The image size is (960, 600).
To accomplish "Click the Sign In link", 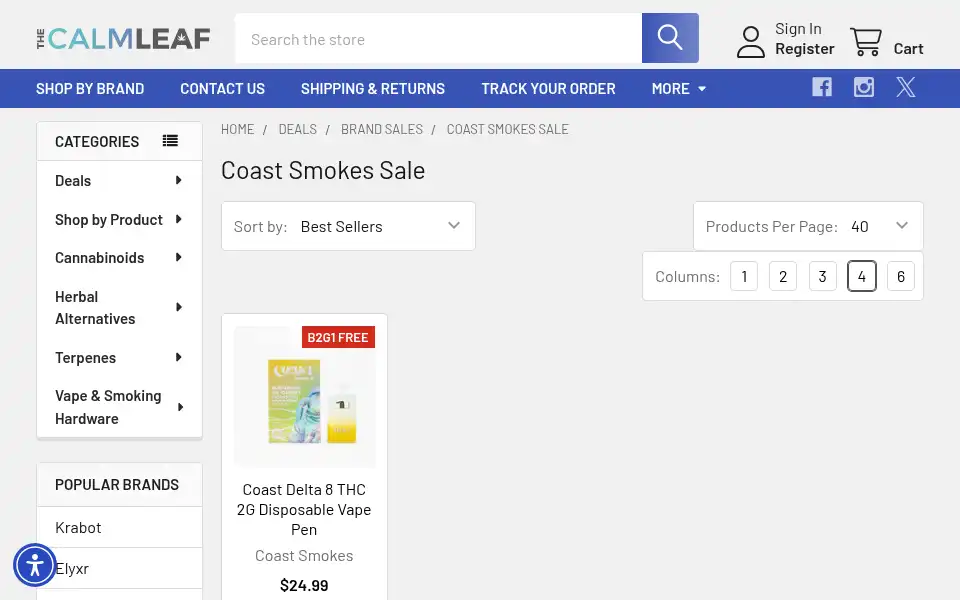I will pos(798,29).
